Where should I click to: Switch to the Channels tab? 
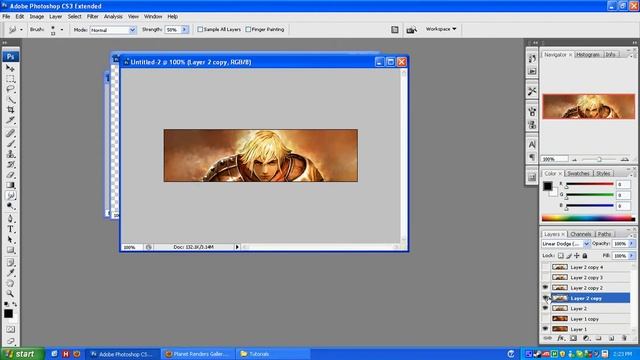point(580,234)
